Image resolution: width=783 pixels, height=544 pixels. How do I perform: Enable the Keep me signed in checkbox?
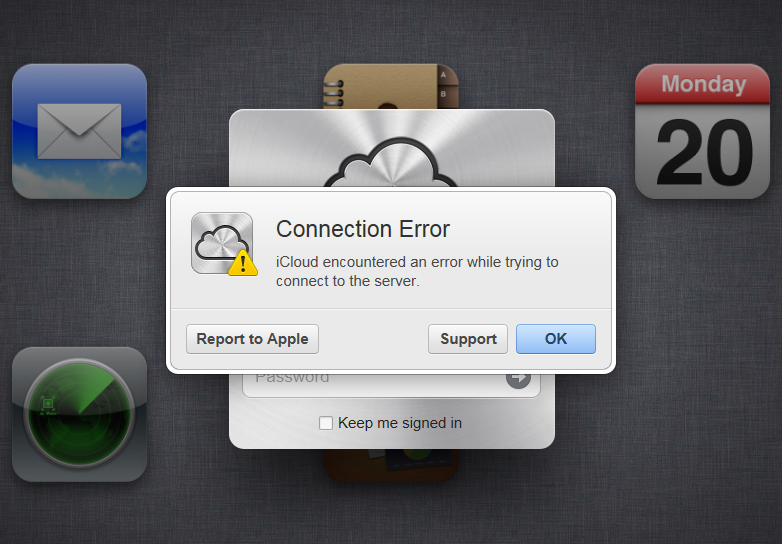pos(326,423)
